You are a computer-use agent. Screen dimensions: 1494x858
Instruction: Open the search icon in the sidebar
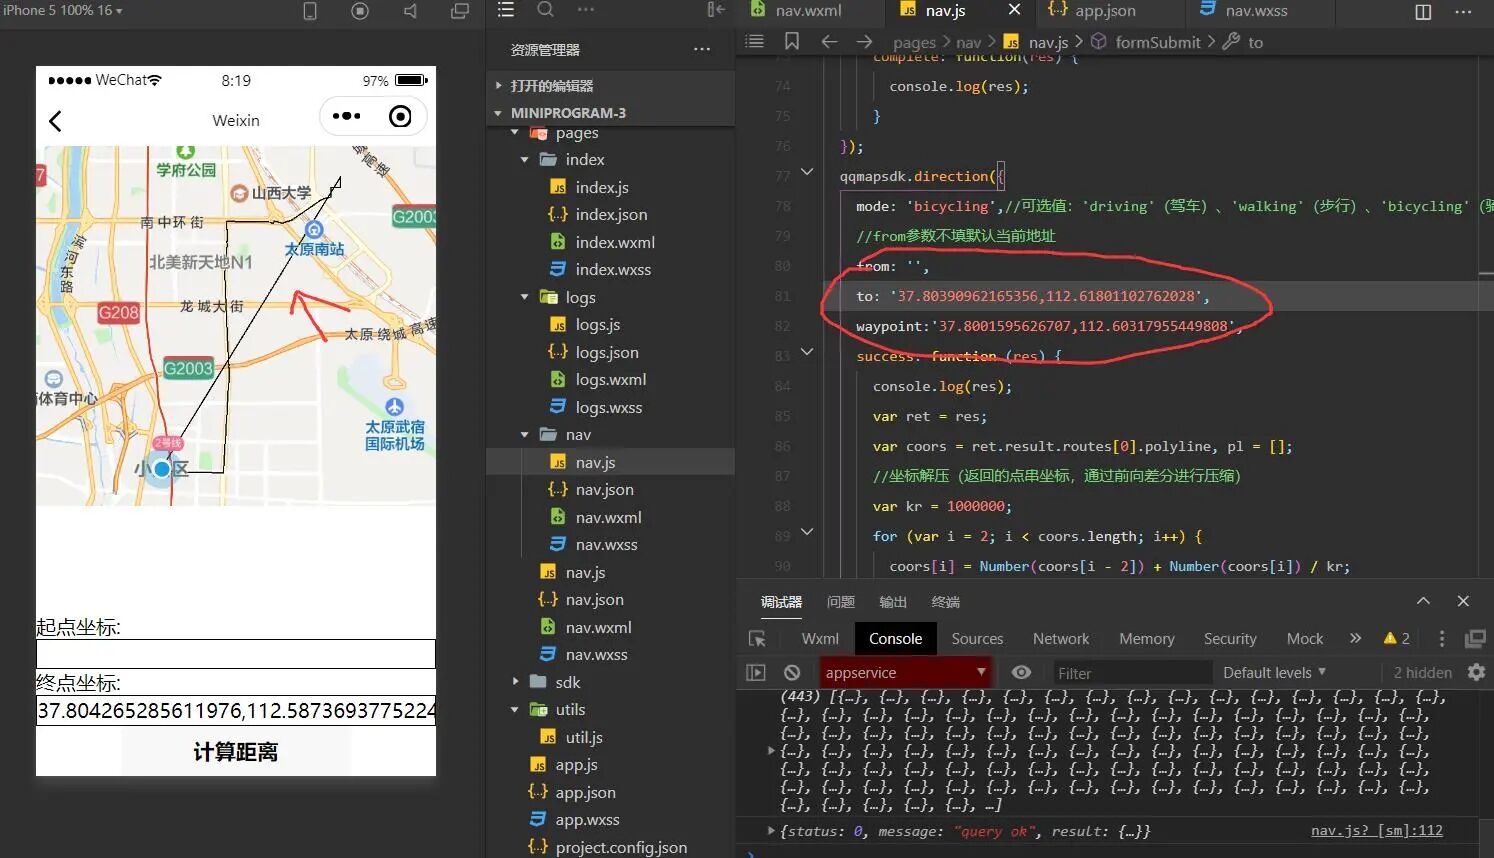(x=545, y=10)
